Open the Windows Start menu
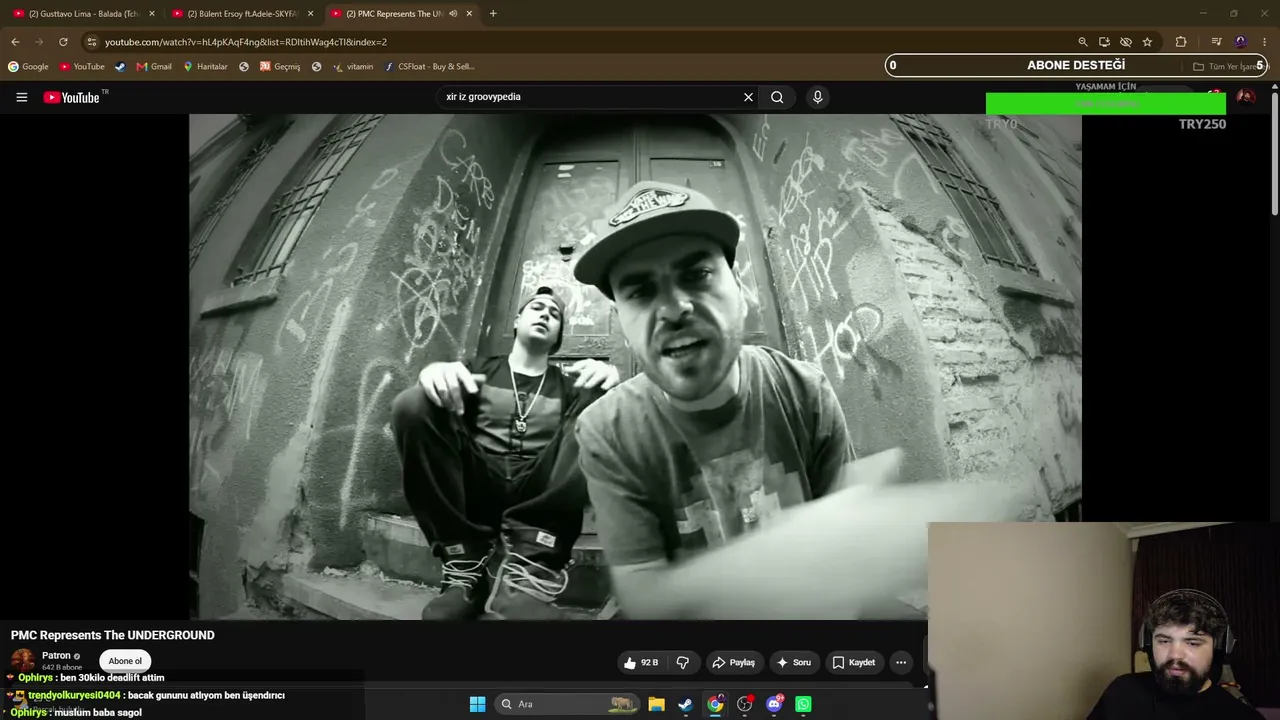Viewport: 1280px width, 720px height. pos(478,704)
